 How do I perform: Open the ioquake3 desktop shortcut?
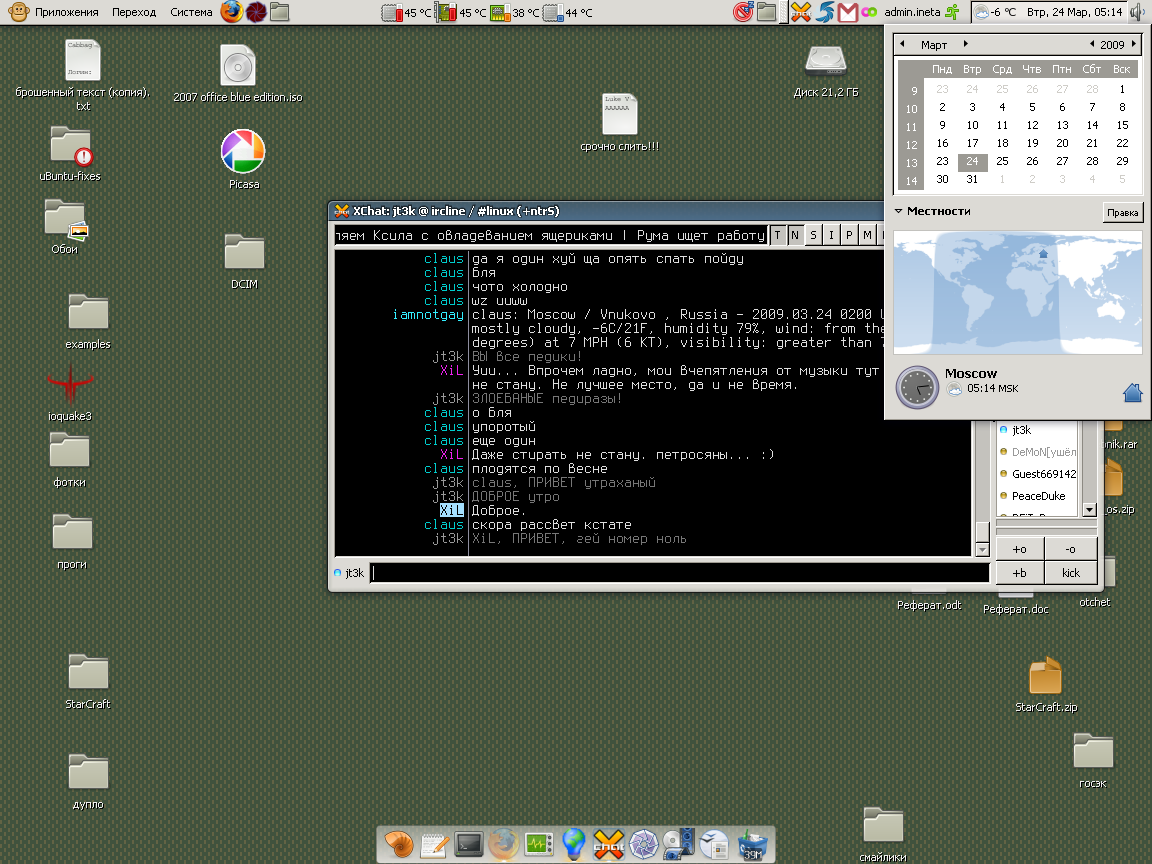point(69,385)
